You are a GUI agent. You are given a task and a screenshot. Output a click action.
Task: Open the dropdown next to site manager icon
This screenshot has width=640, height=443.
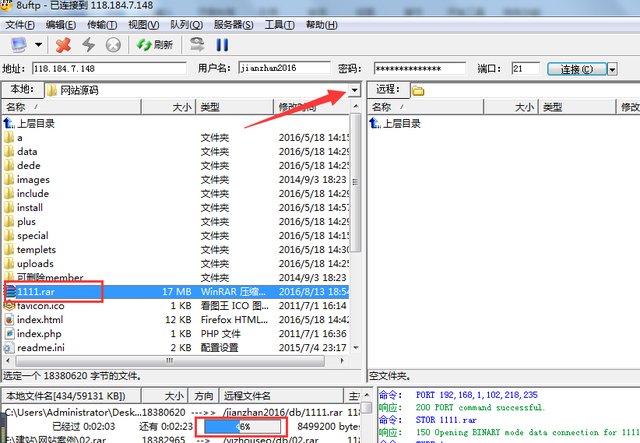click(39, 44)
